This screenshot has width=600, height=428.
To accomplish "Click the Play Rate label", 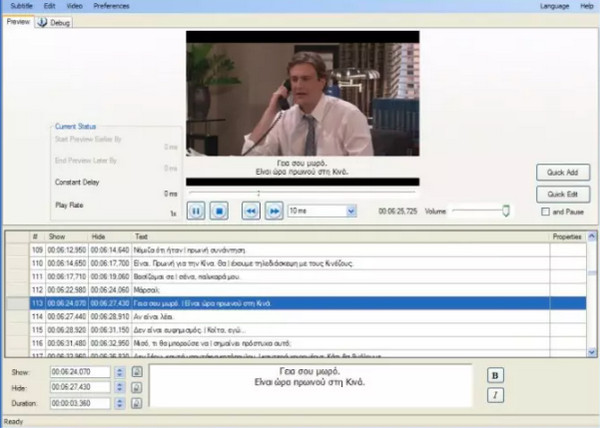I will [69, 205].
